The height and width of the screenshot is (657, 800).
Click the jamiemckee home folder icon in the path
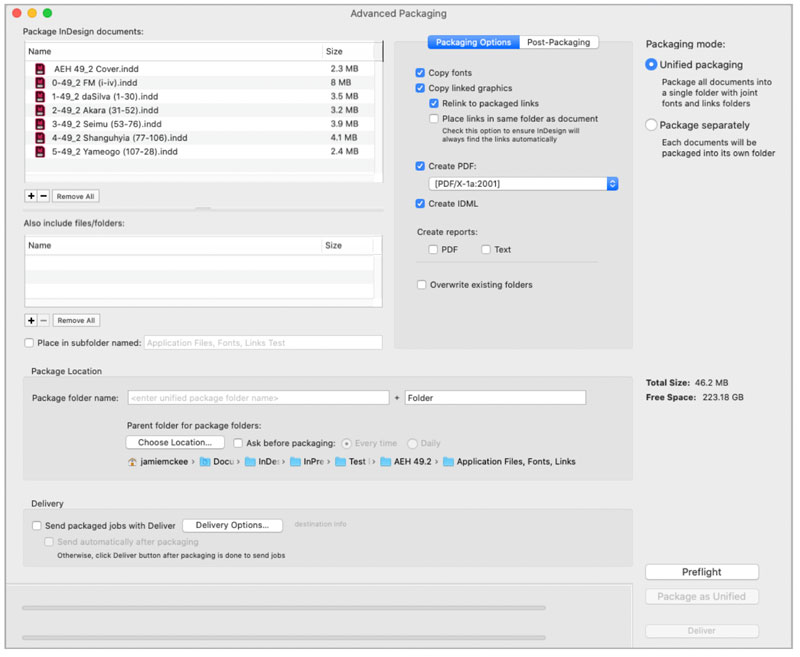(x=132, y=462)
